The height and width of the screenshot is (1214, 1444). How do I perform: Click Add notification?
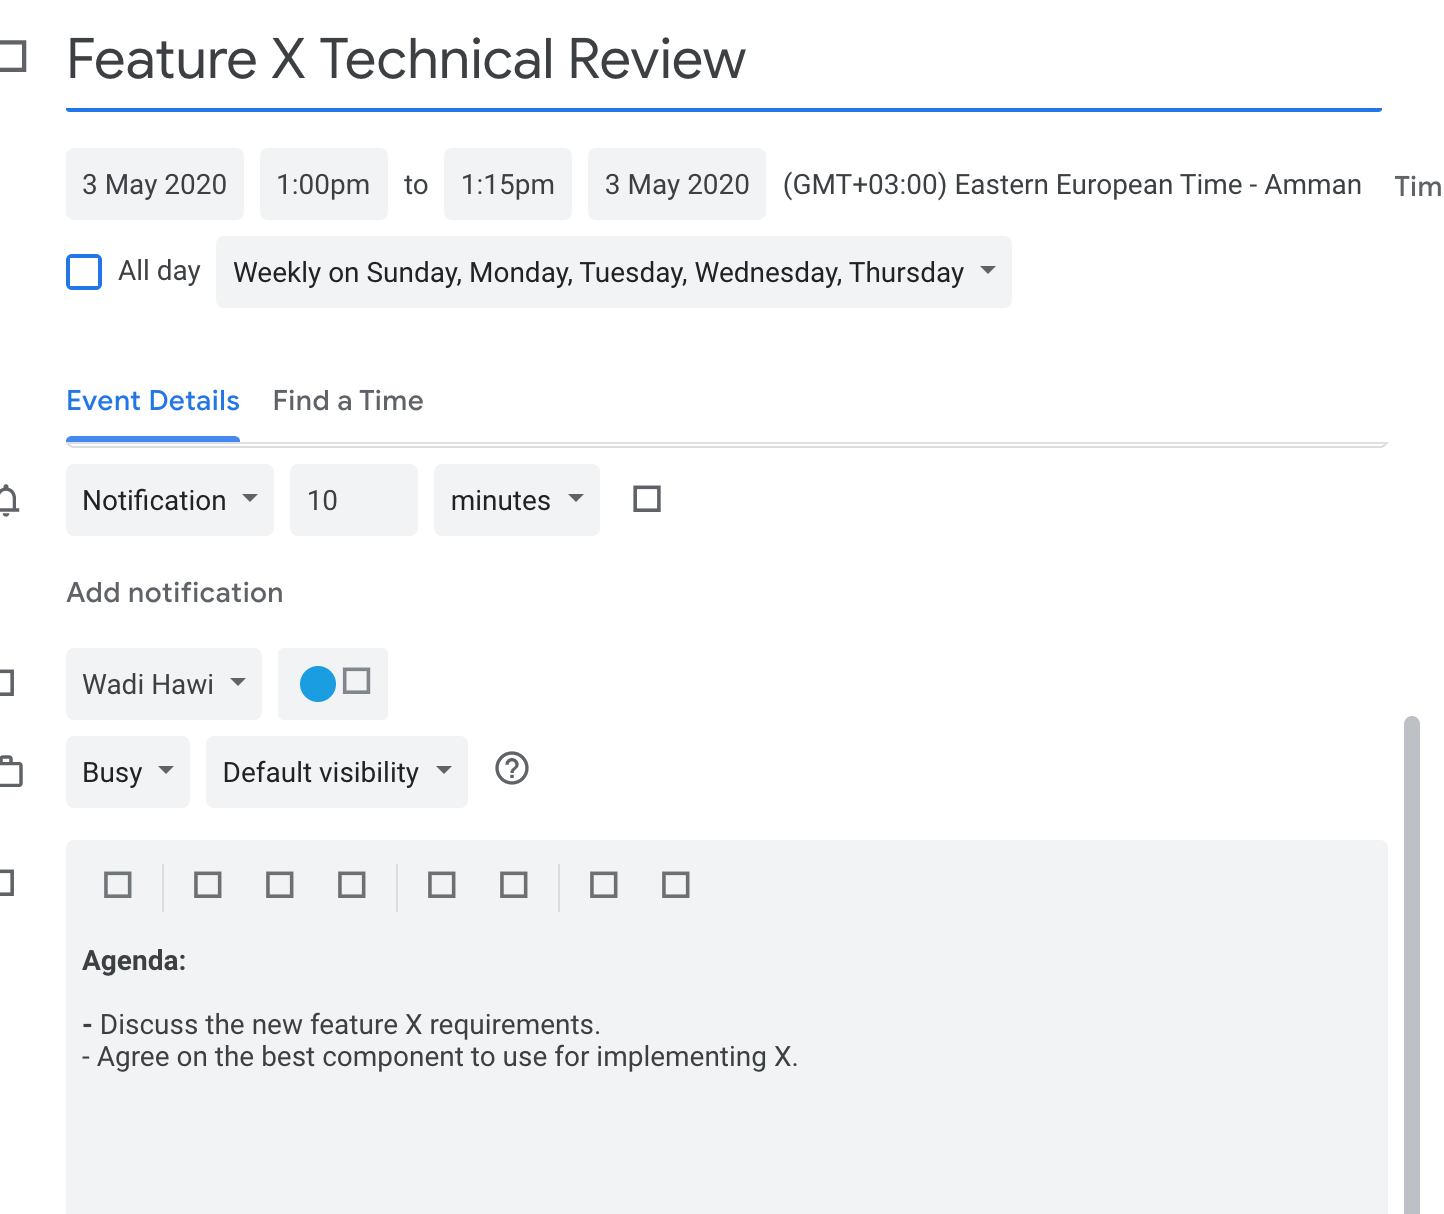click(x=175, y=593)
